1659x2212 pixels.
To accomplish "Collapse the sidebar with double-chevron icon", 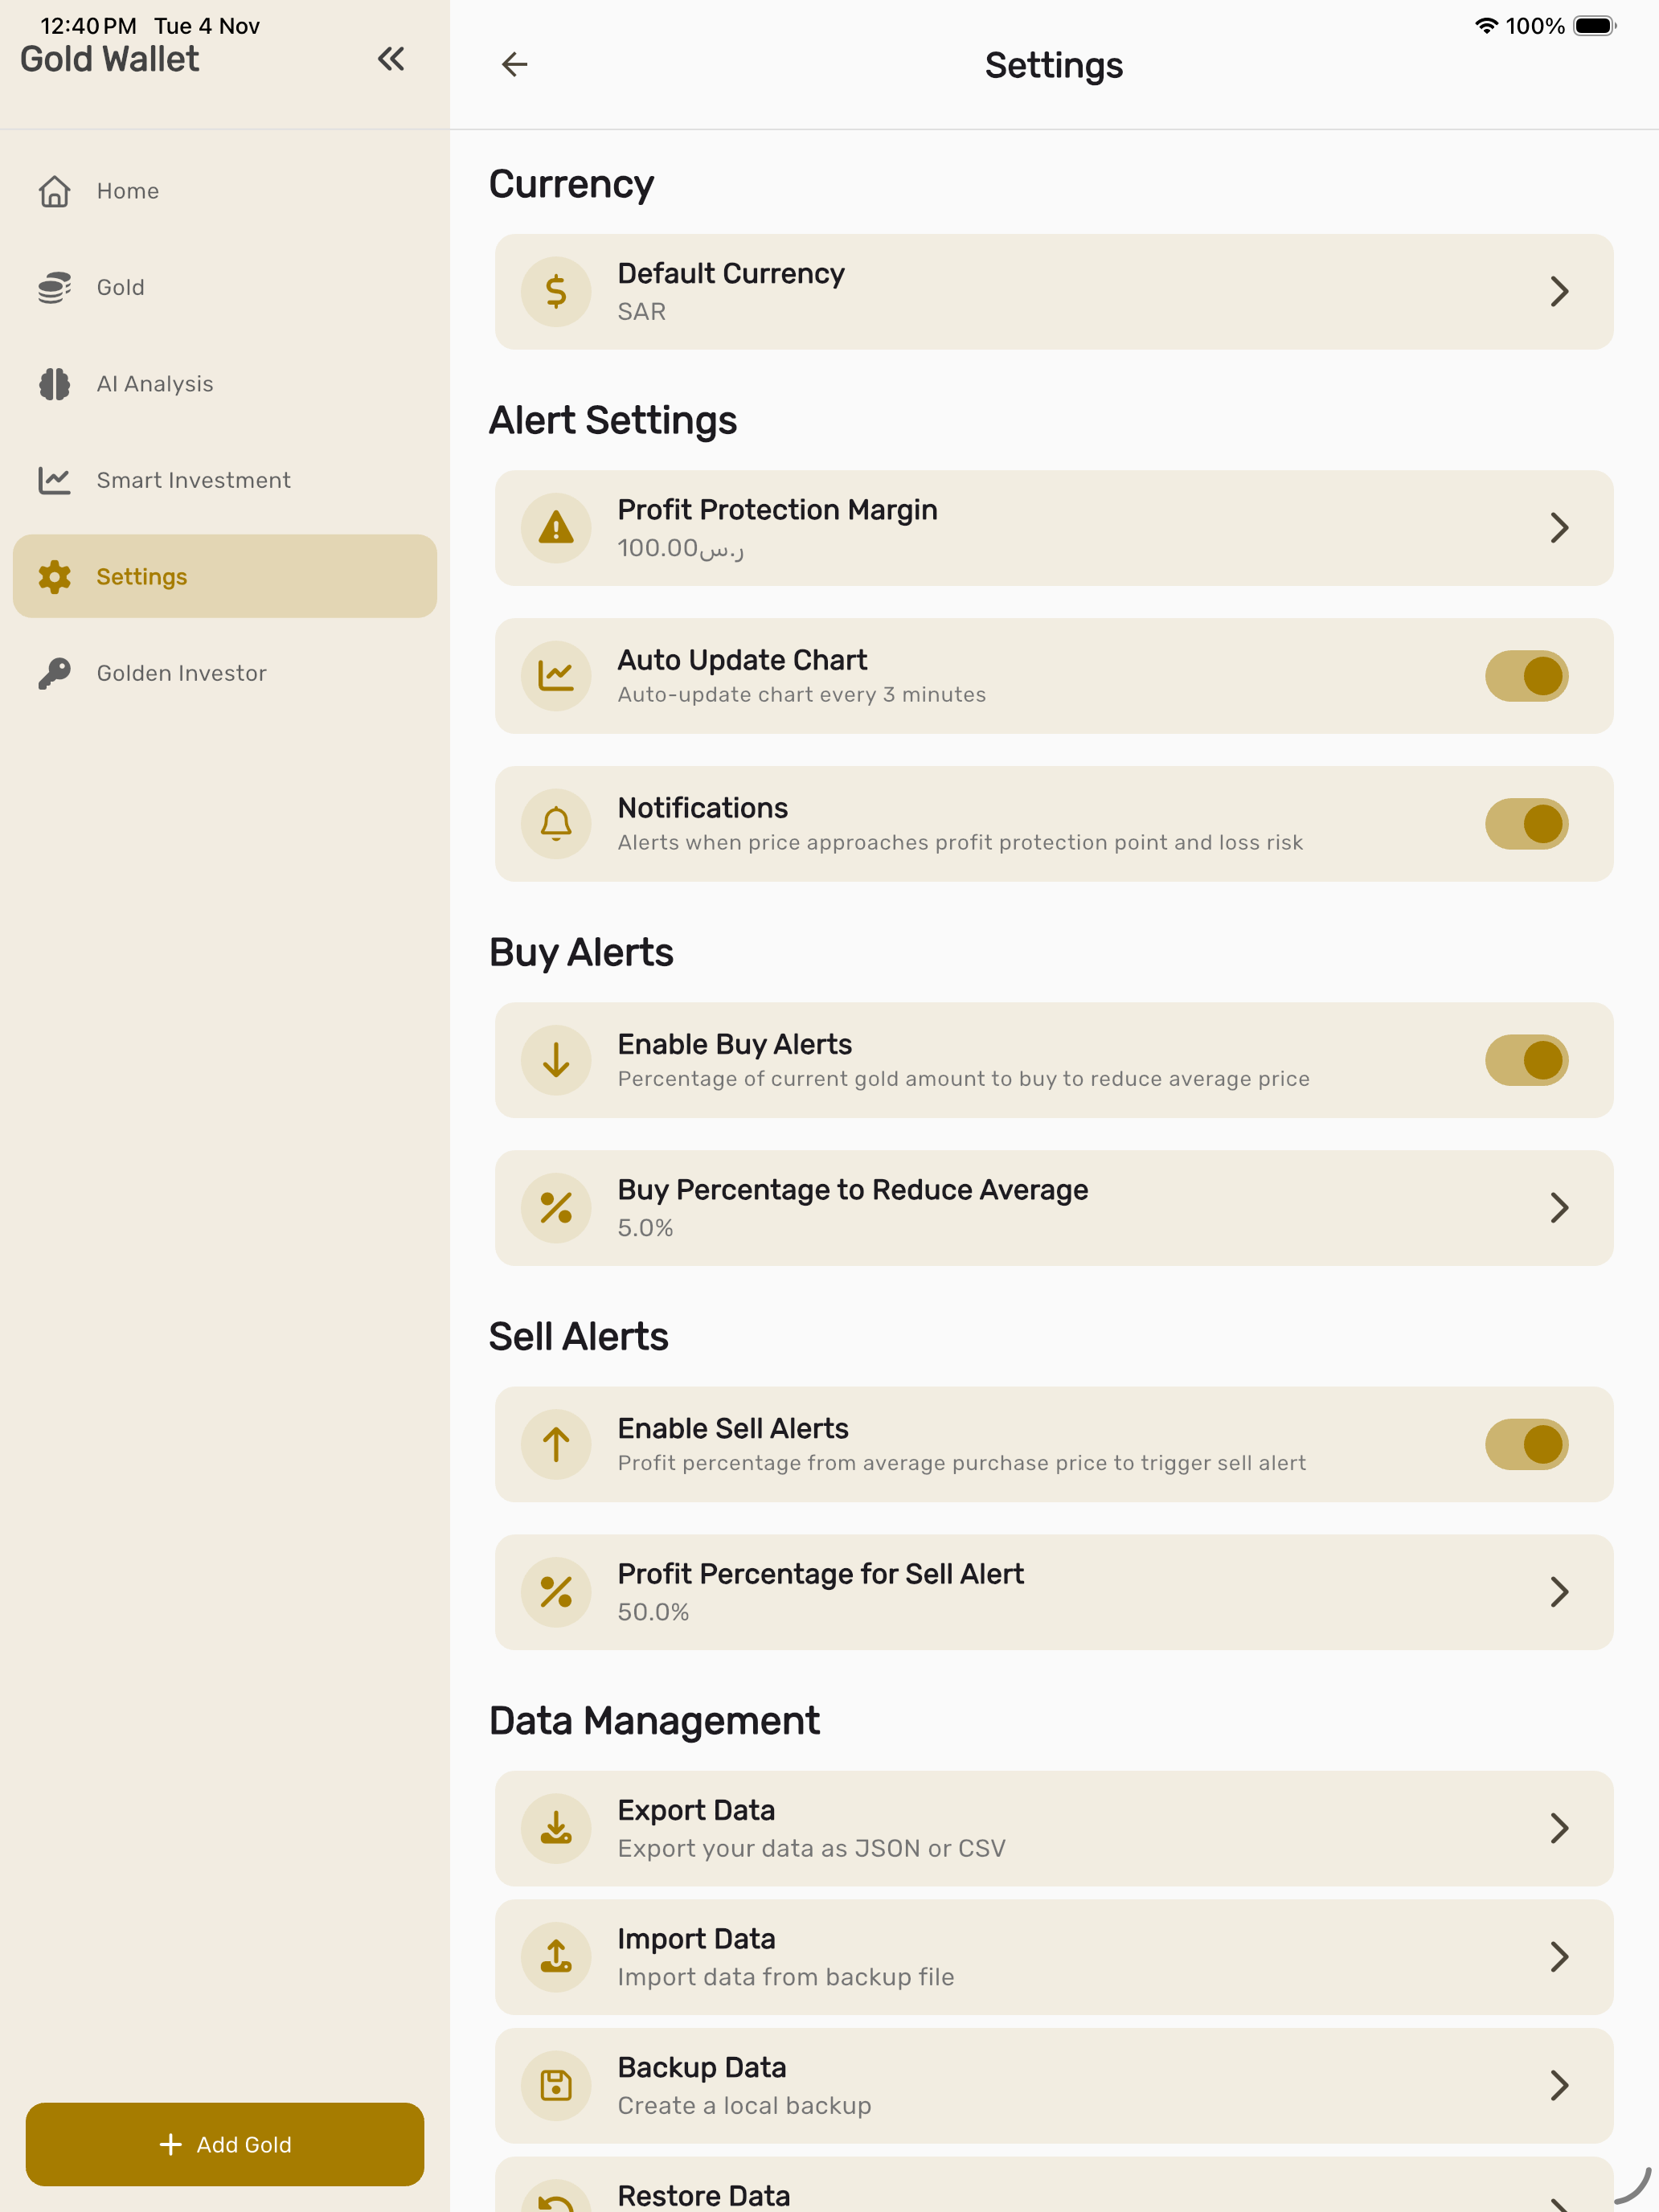I will (x=390, y=60).
